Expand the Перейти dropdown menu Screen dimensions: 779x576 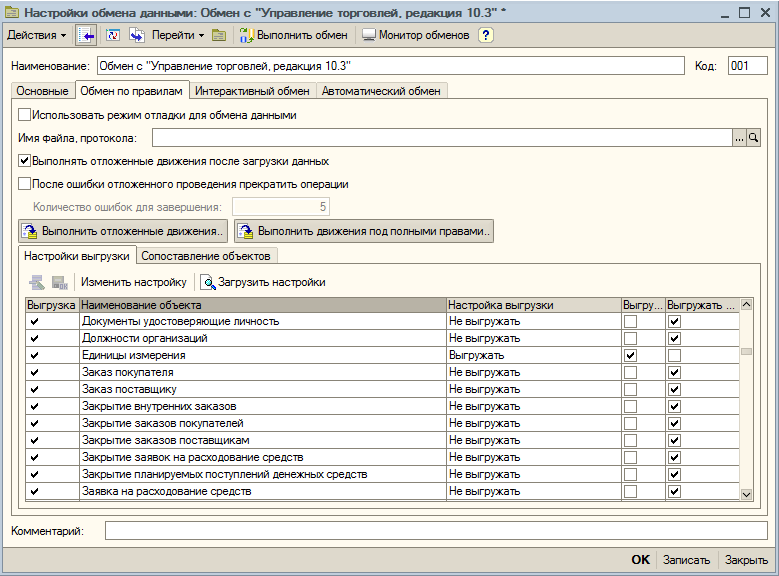[x=178, y=35]
